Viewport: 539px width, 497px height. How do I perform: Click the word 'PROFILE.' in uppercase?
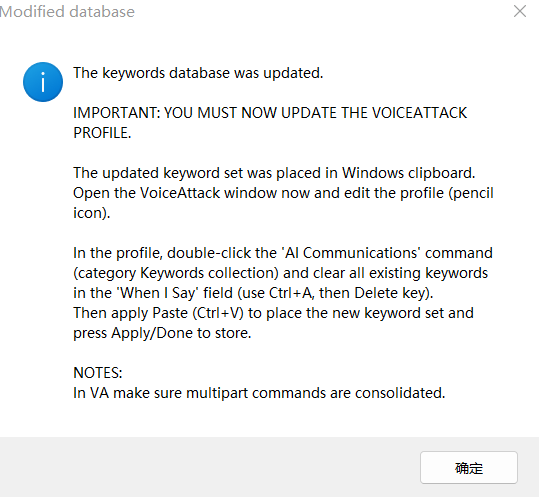pyautogui.click(x=102, y=133)
